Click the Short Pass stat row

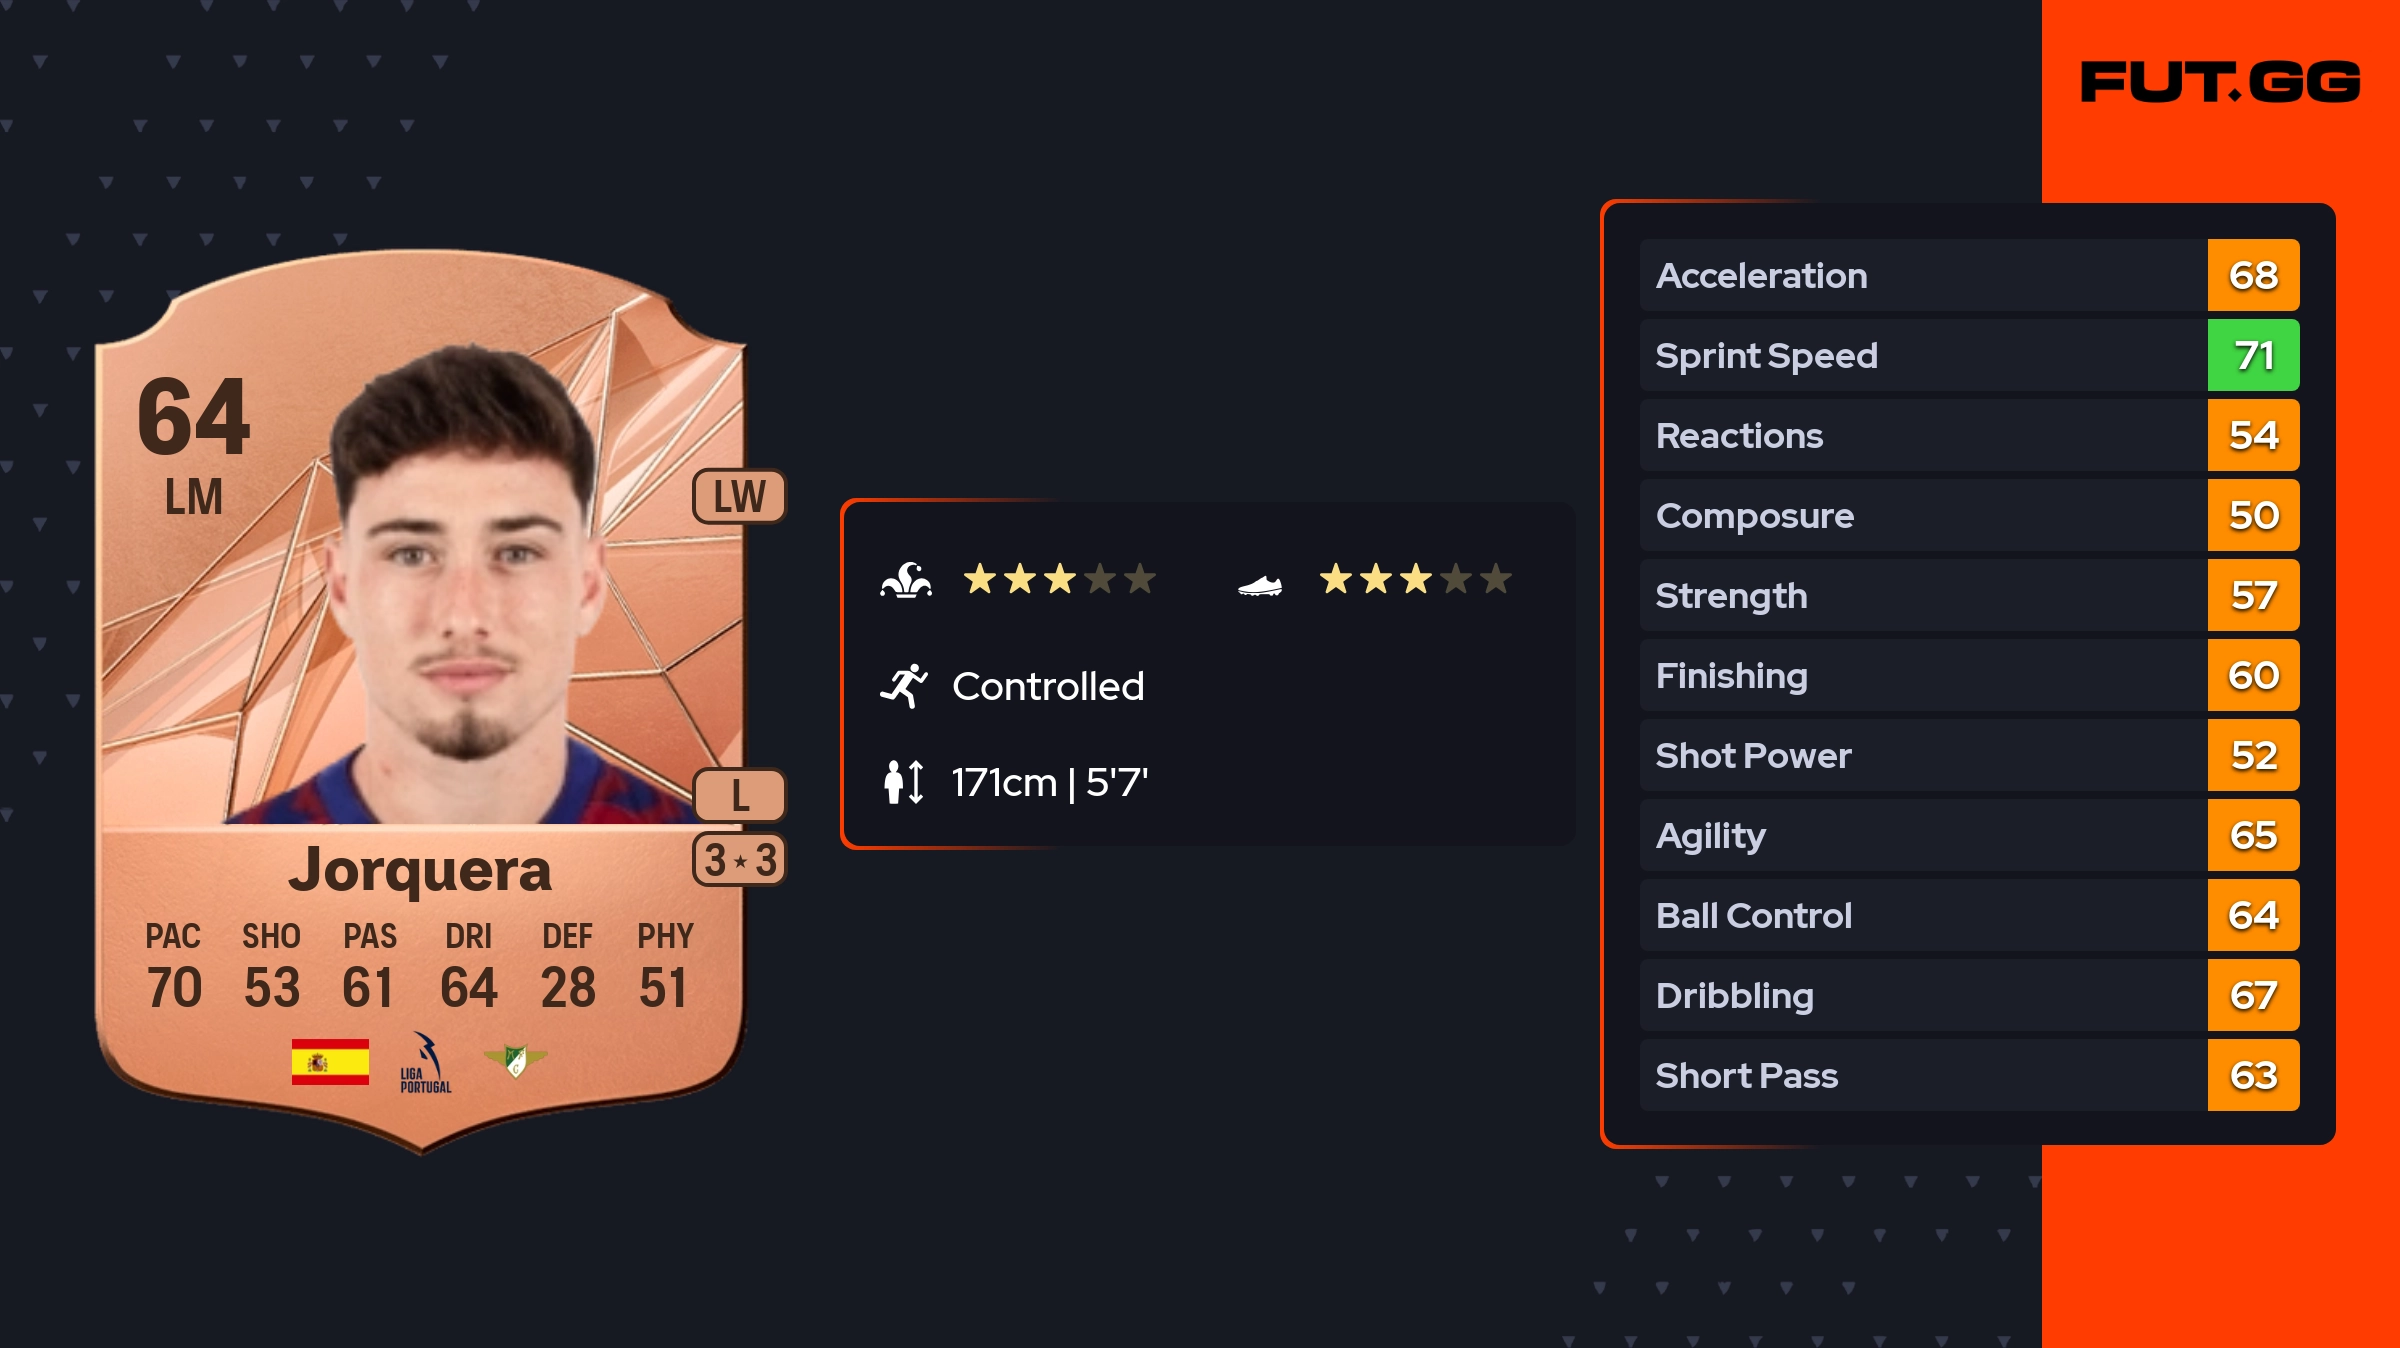coord(1922,1076)
